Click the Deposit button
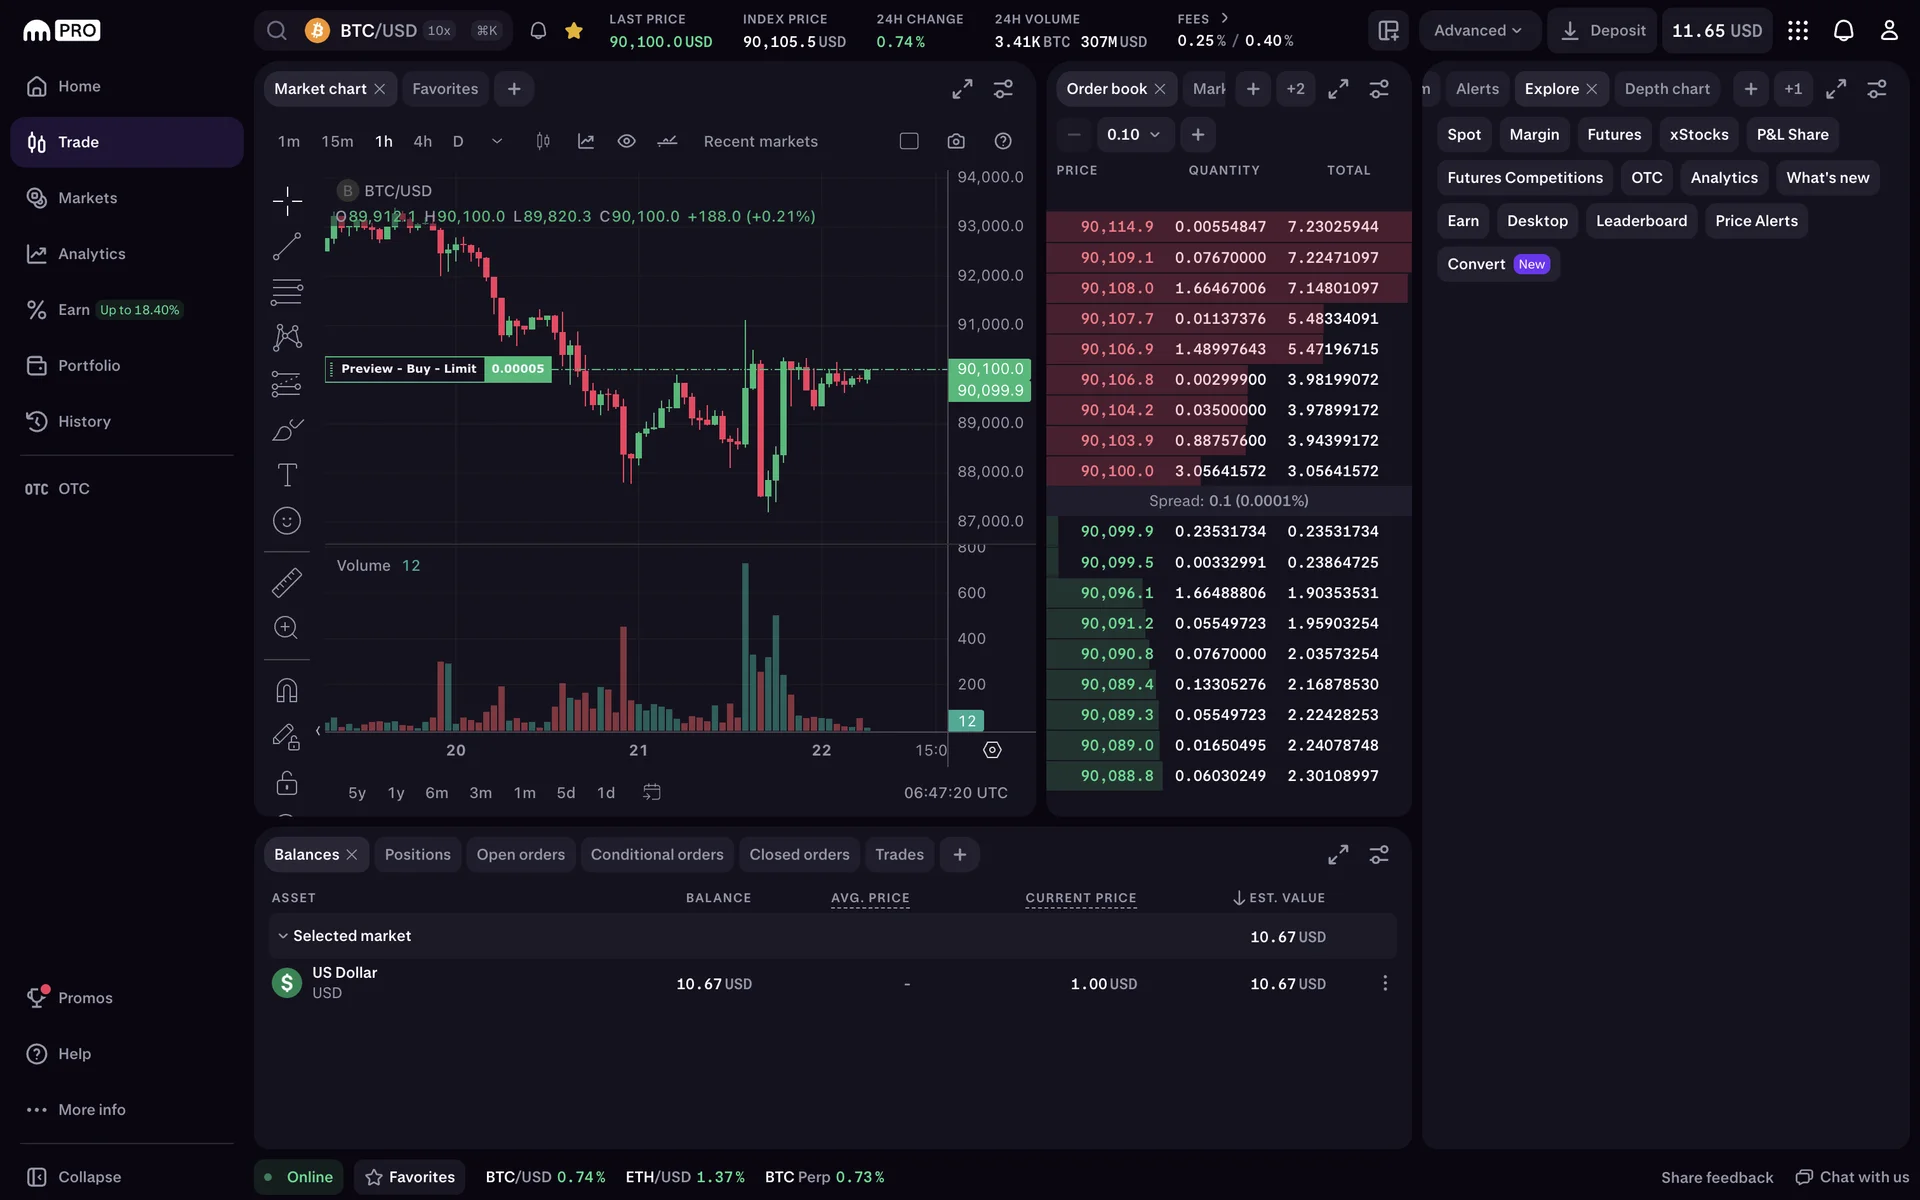 (x=1603, y=30)
